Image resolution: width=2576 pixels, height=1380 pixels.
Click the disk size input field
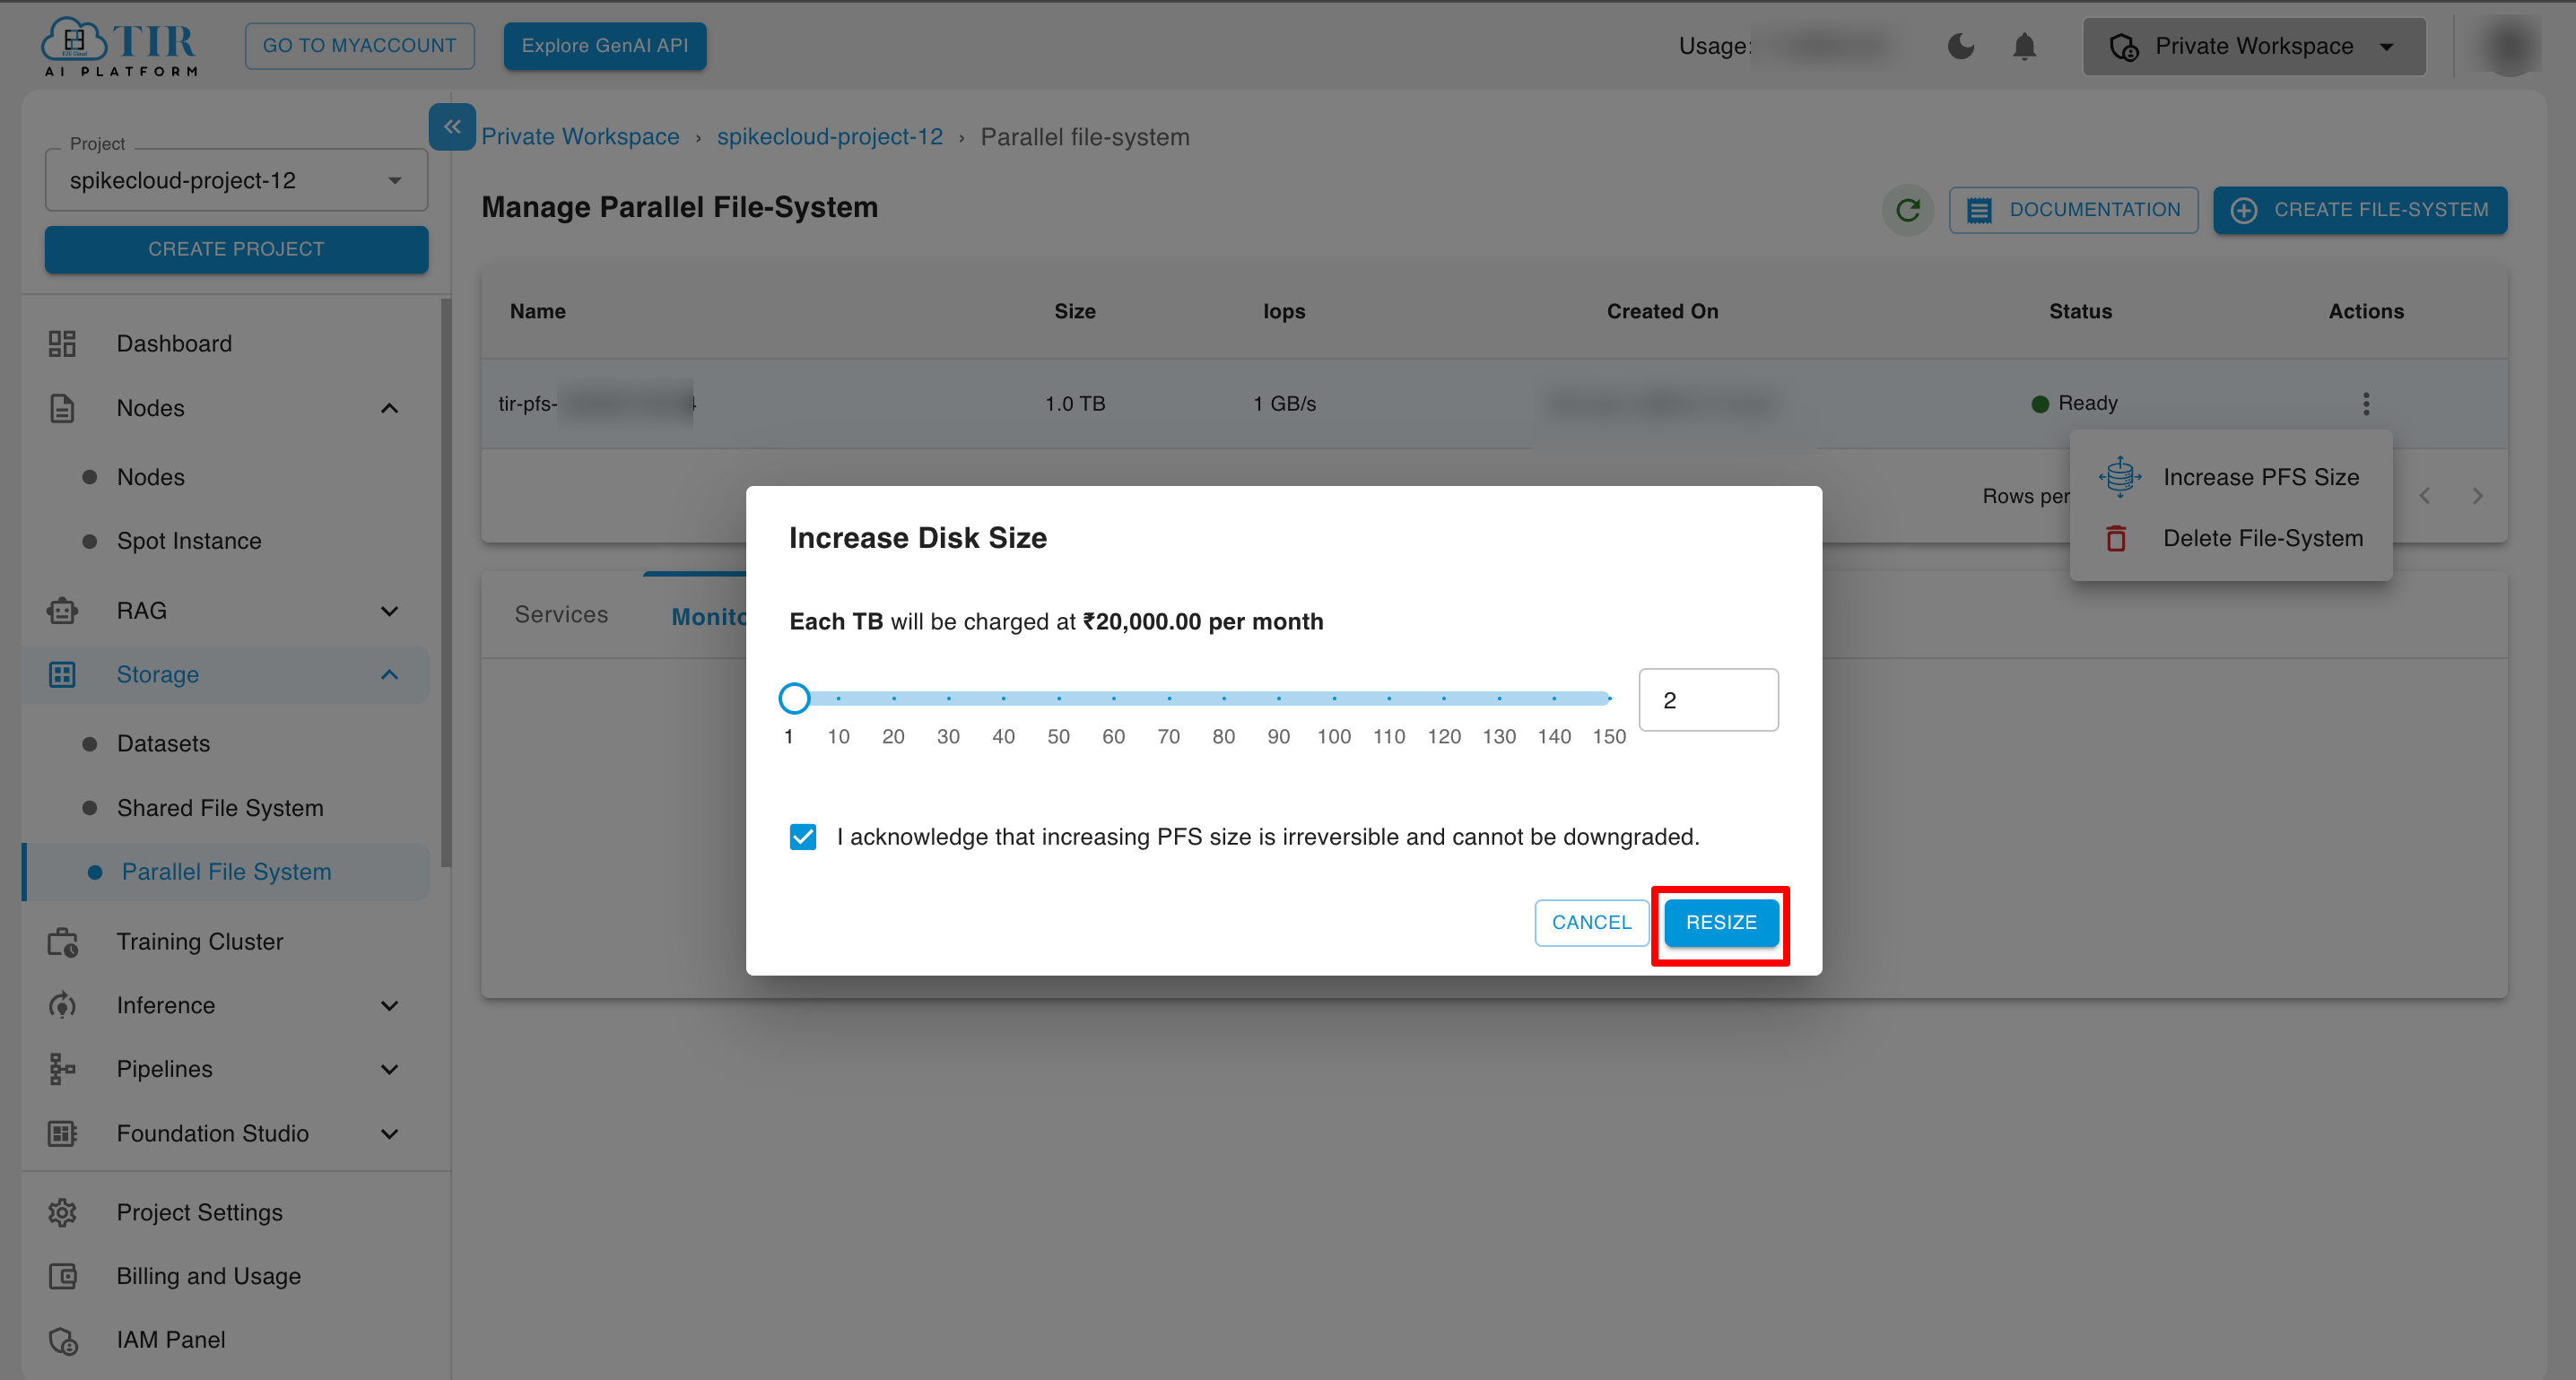click(1708, 699)
